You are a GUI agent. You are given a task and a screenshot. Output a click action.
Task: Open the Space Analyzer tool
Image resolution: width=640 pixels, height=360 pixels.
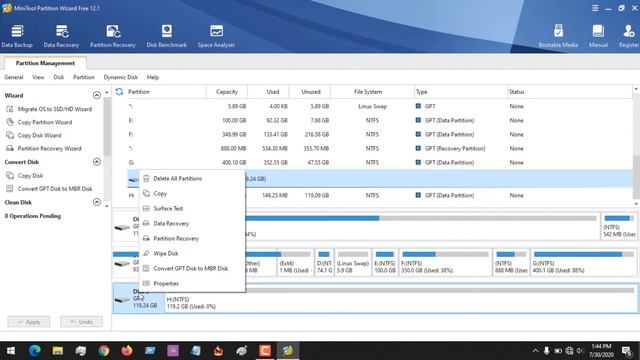(x=216, y=36)
